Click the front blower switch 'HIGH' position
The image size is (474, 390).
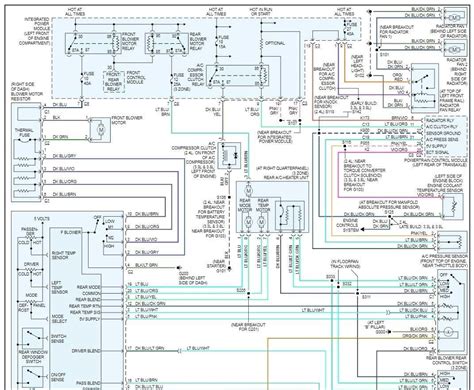(x=109, y=246)
